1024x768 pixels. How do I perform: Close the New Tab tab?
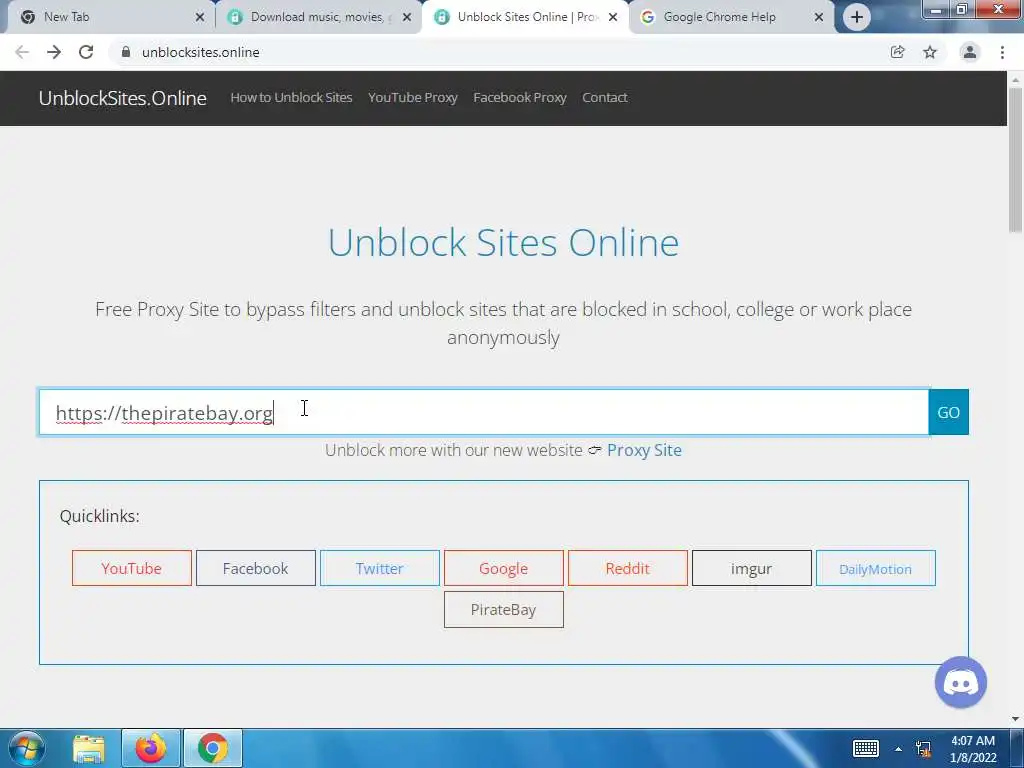(200, 18)
